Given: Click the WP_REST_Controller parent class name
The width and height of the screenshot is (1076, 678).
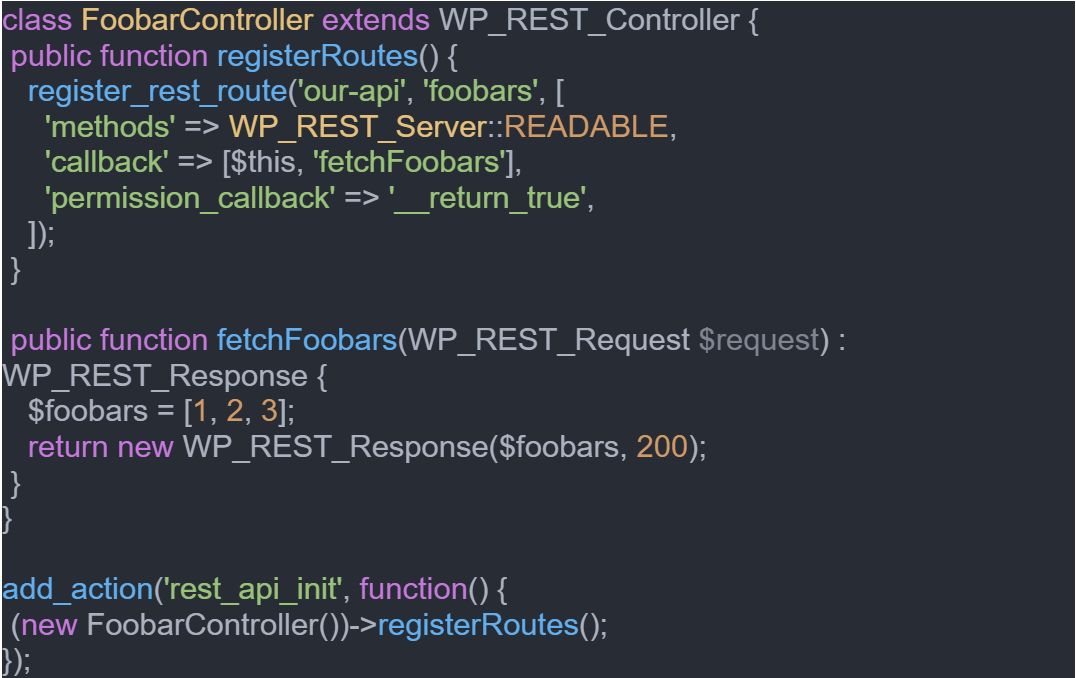Looking at the screenshot, I should [589, 19].
